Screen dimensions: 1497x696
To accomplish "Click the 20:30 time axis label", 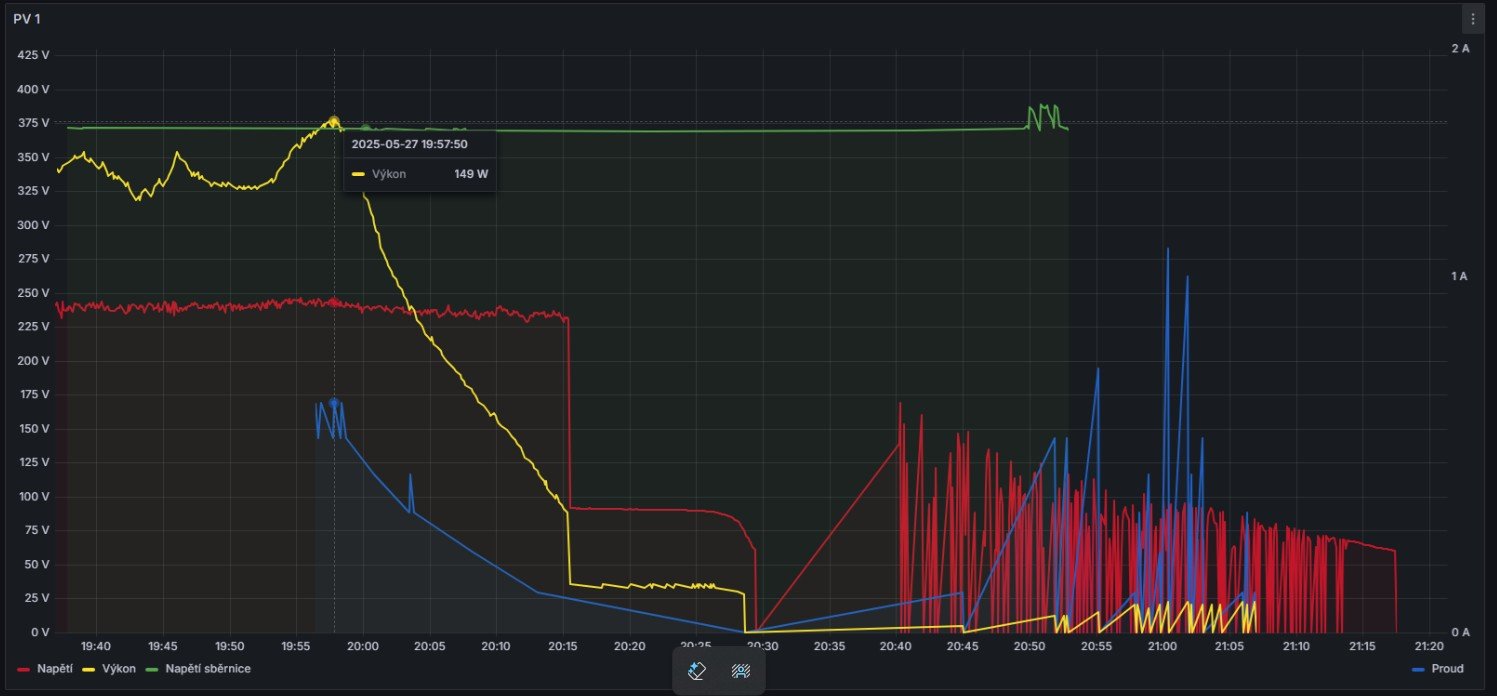I will click(762, 646).
